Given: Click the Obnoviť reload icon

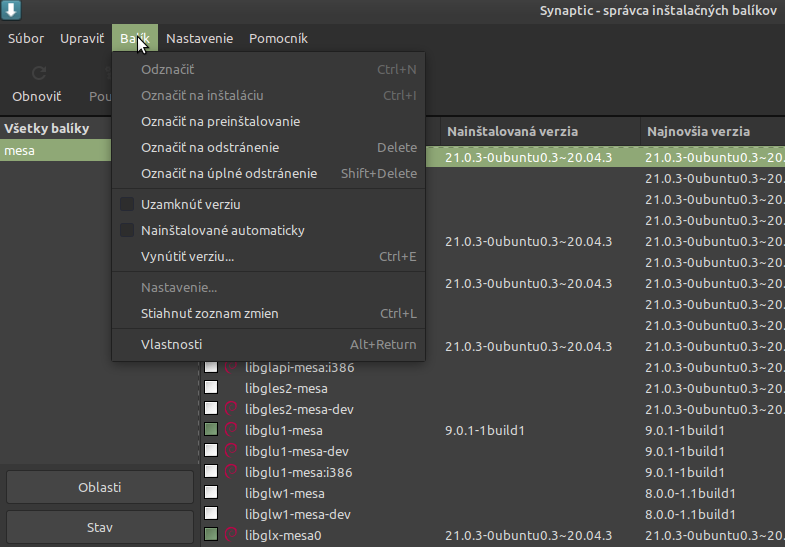Looking at the screenshot, I should pos(39,73).
